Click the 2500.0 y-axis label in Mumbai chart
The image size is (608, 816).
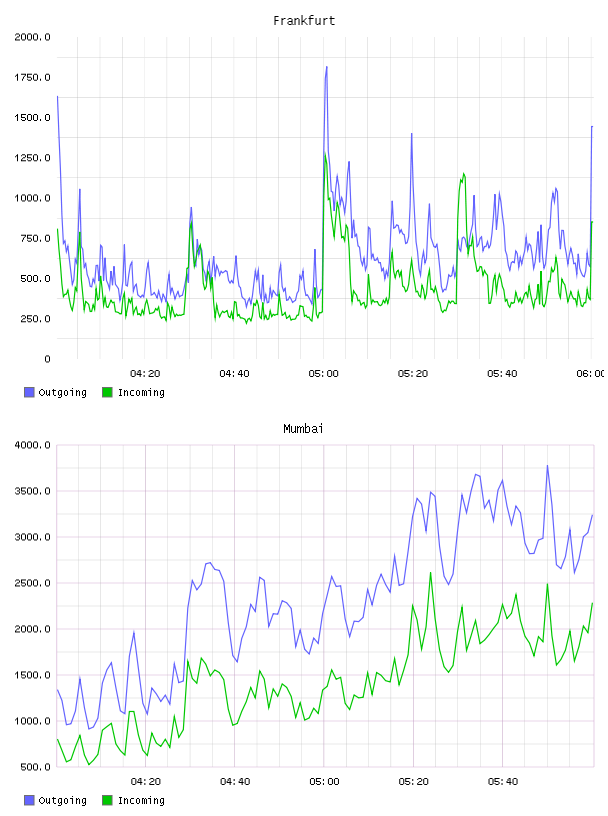[x=32, y=583]
